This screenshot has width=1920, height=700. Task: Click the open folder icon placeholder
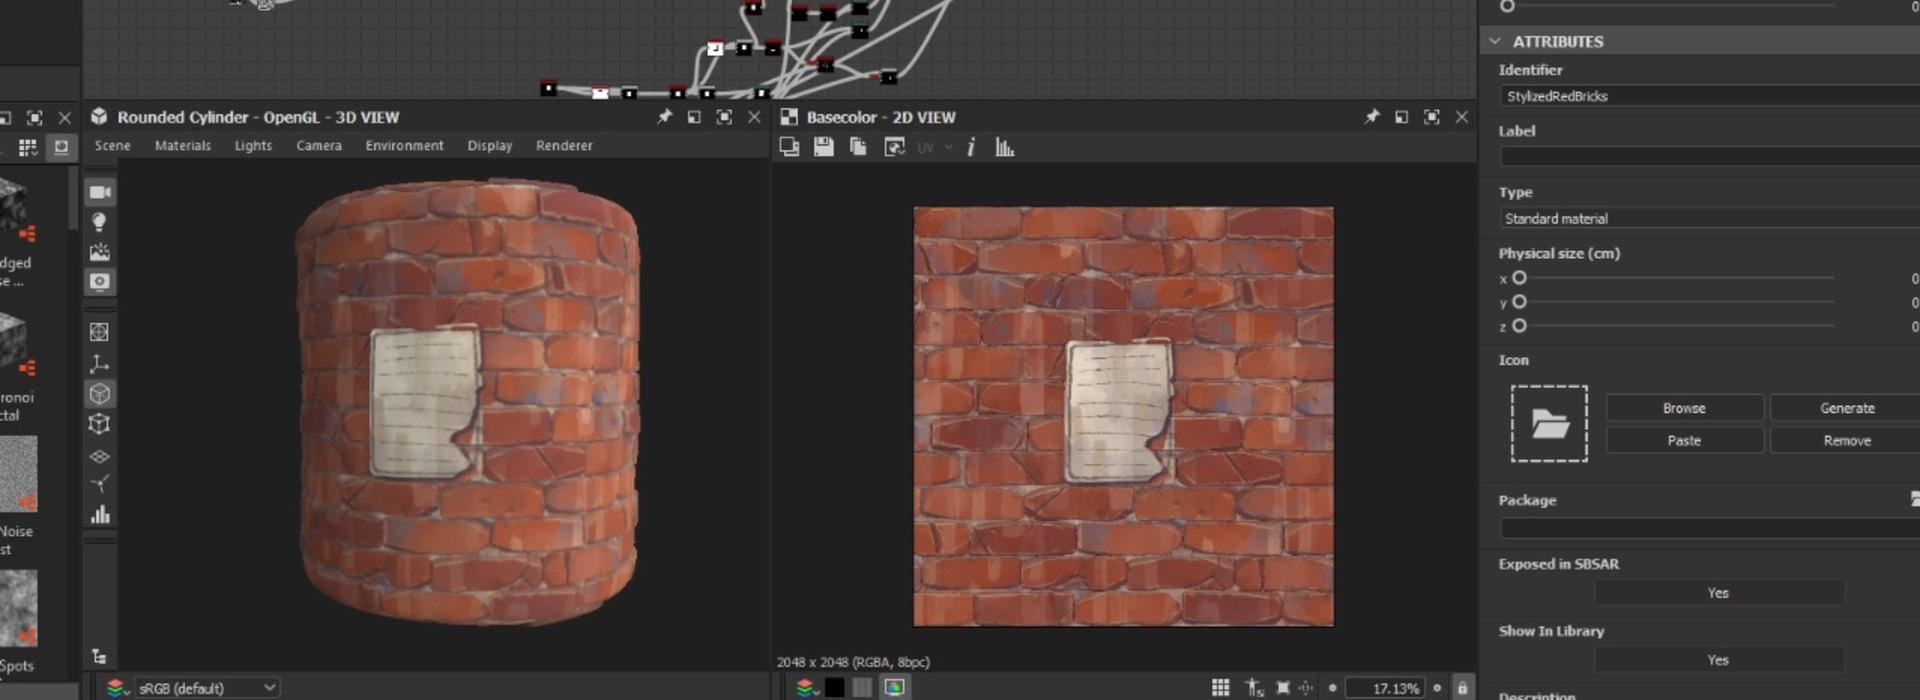(1549, 424)
